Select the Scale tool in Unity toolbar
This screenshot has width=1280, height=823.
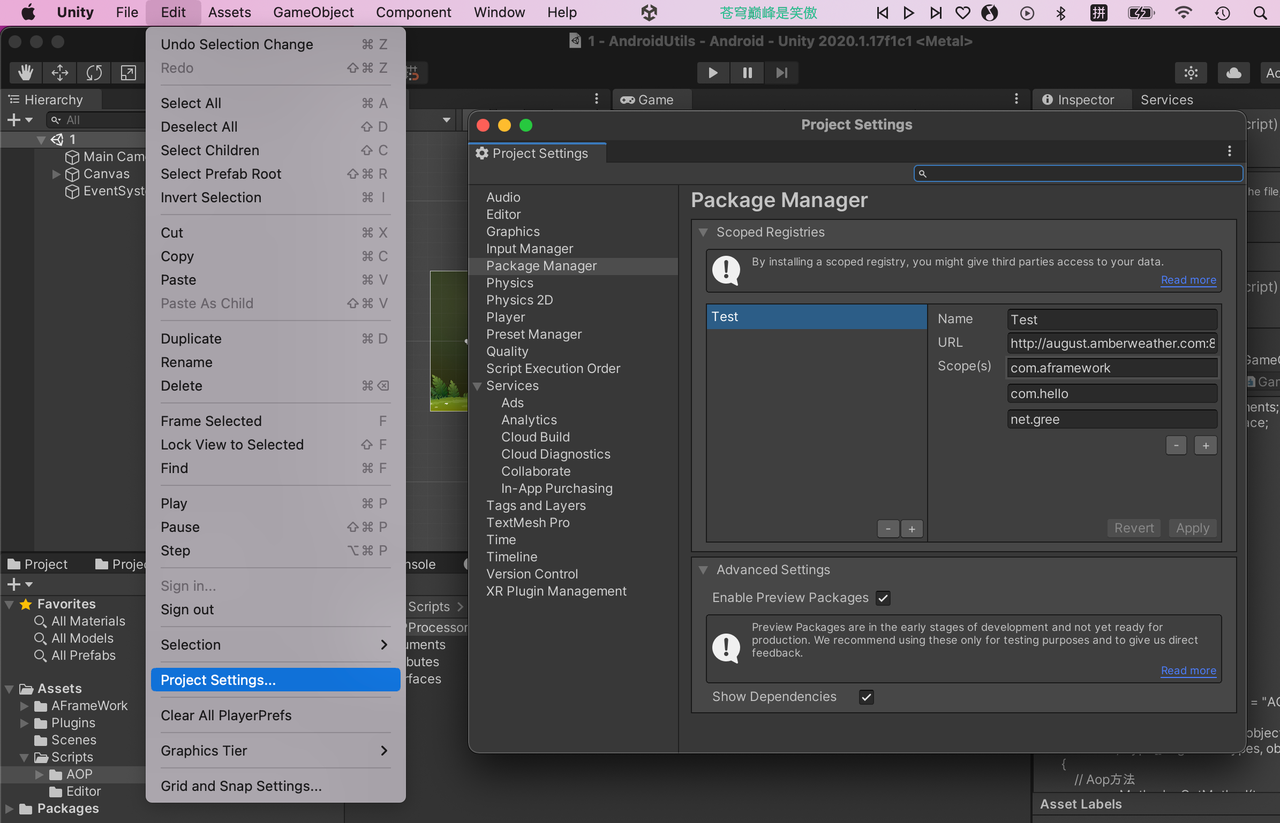128,72
